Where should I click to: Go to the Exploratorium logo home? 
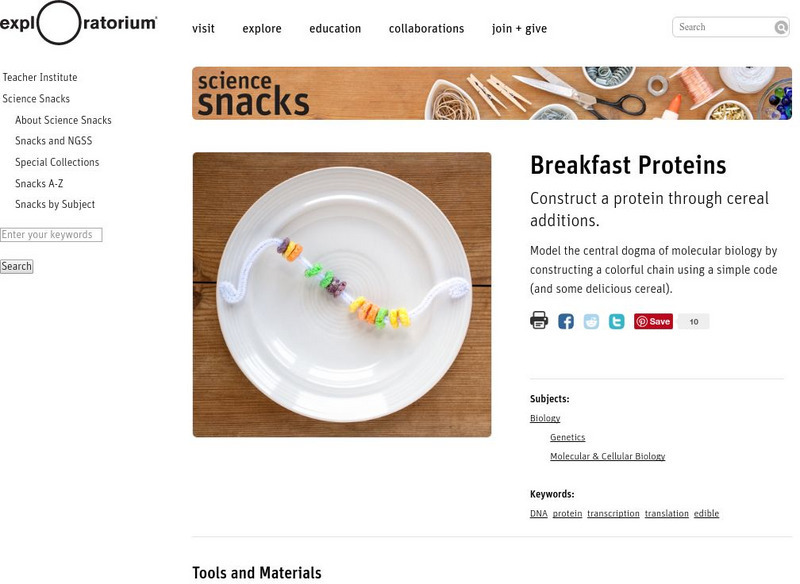[x=78, y=24]
